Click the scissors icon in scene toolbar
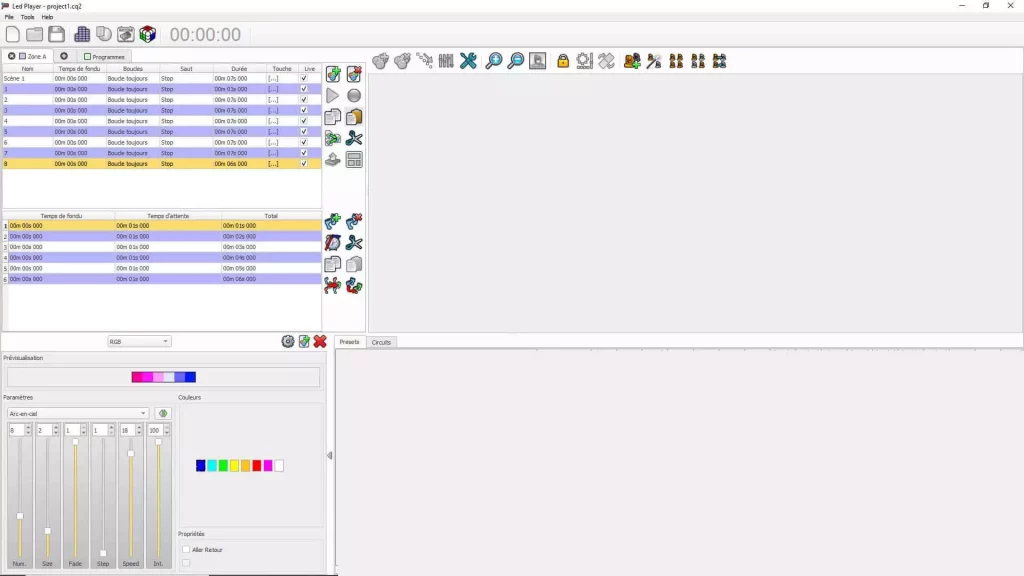Image resolution: width=1024 pixels, height=576 pixels. (x=354, y=138)
